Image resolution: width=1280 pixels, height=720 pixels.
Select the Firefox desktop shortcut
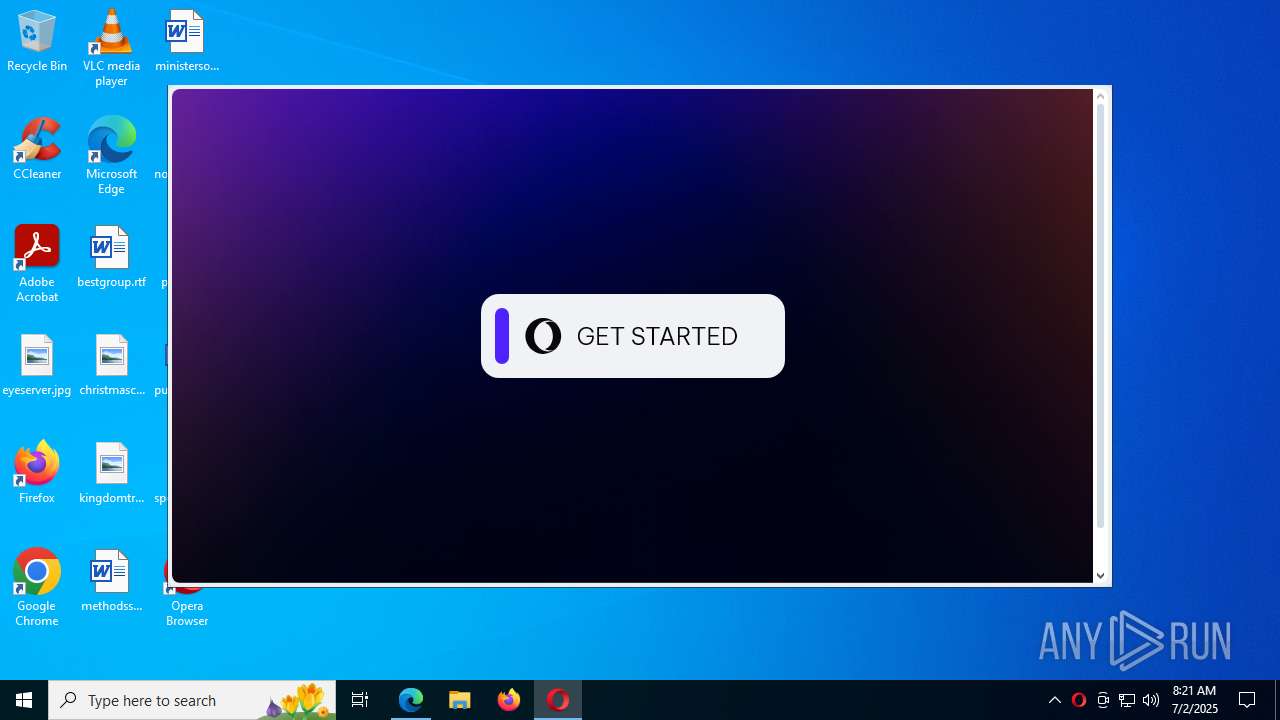37,474
